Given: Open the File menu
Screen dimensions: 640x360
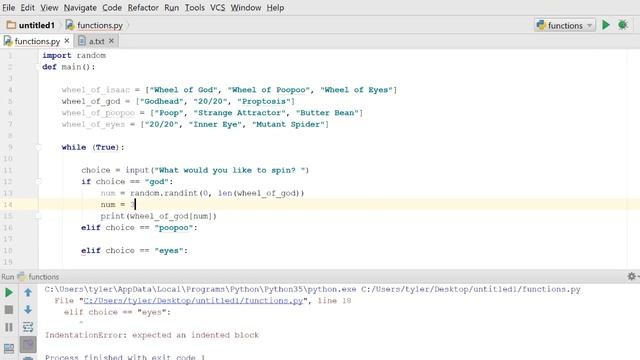Looking at the screenshot, I should pyautogui.click(x=8, y=8).
